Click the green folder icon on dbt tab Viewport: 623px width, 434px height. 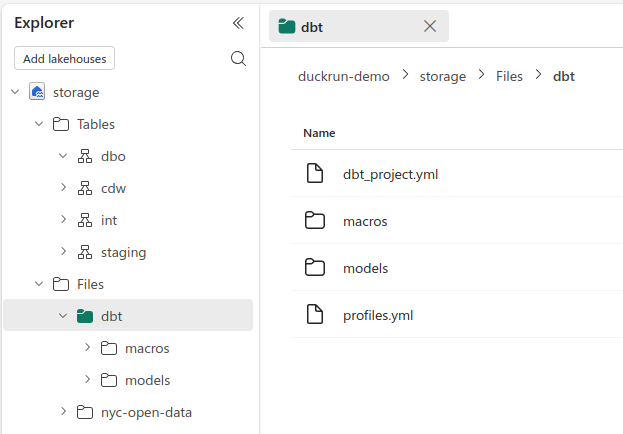tap(286, 26)
